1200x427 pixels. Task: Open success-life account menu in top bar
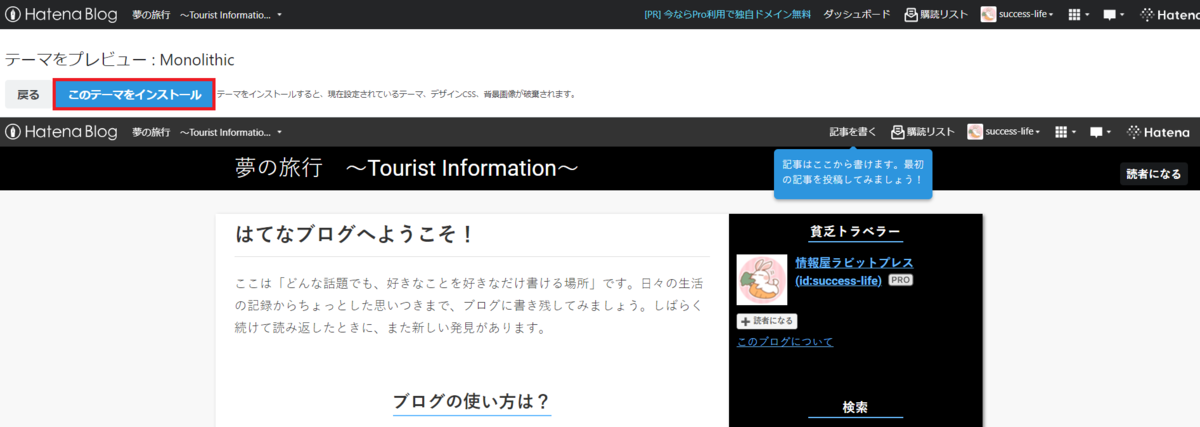[x=1017, y=15]
